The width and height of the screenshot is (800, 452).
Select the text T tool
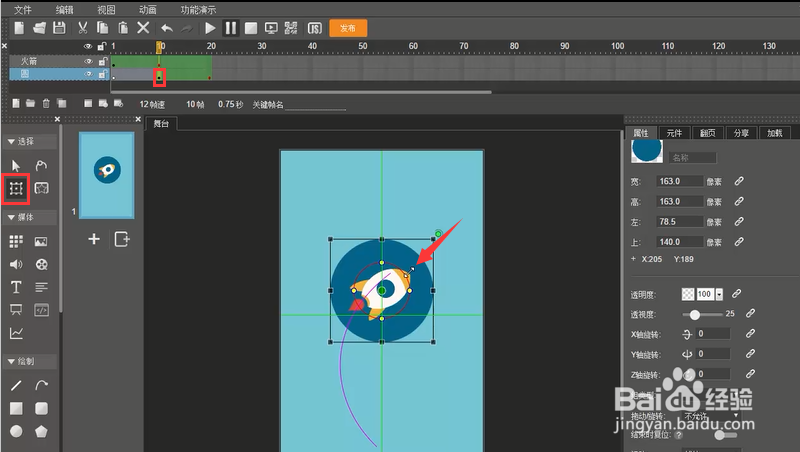(x=16, y=287)
